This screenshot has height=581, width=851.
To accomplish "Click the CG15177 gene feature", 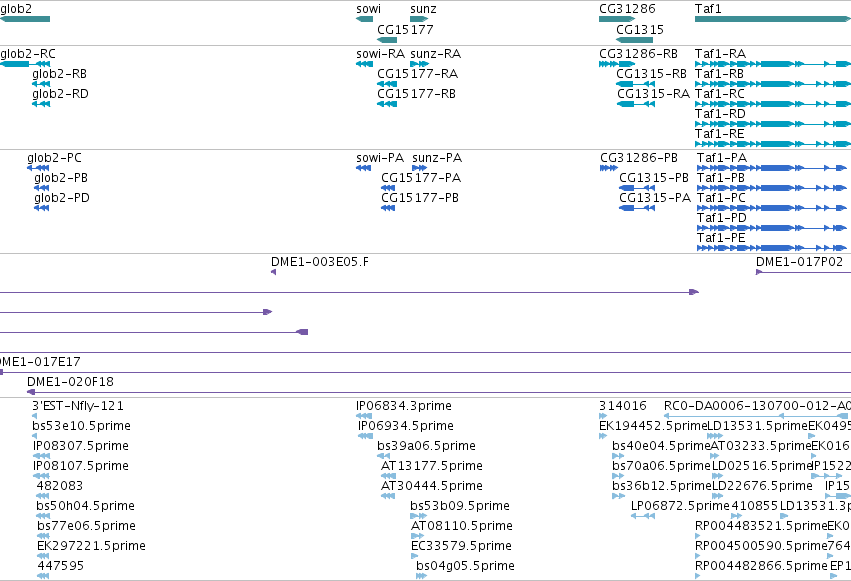I will (387, 40).
